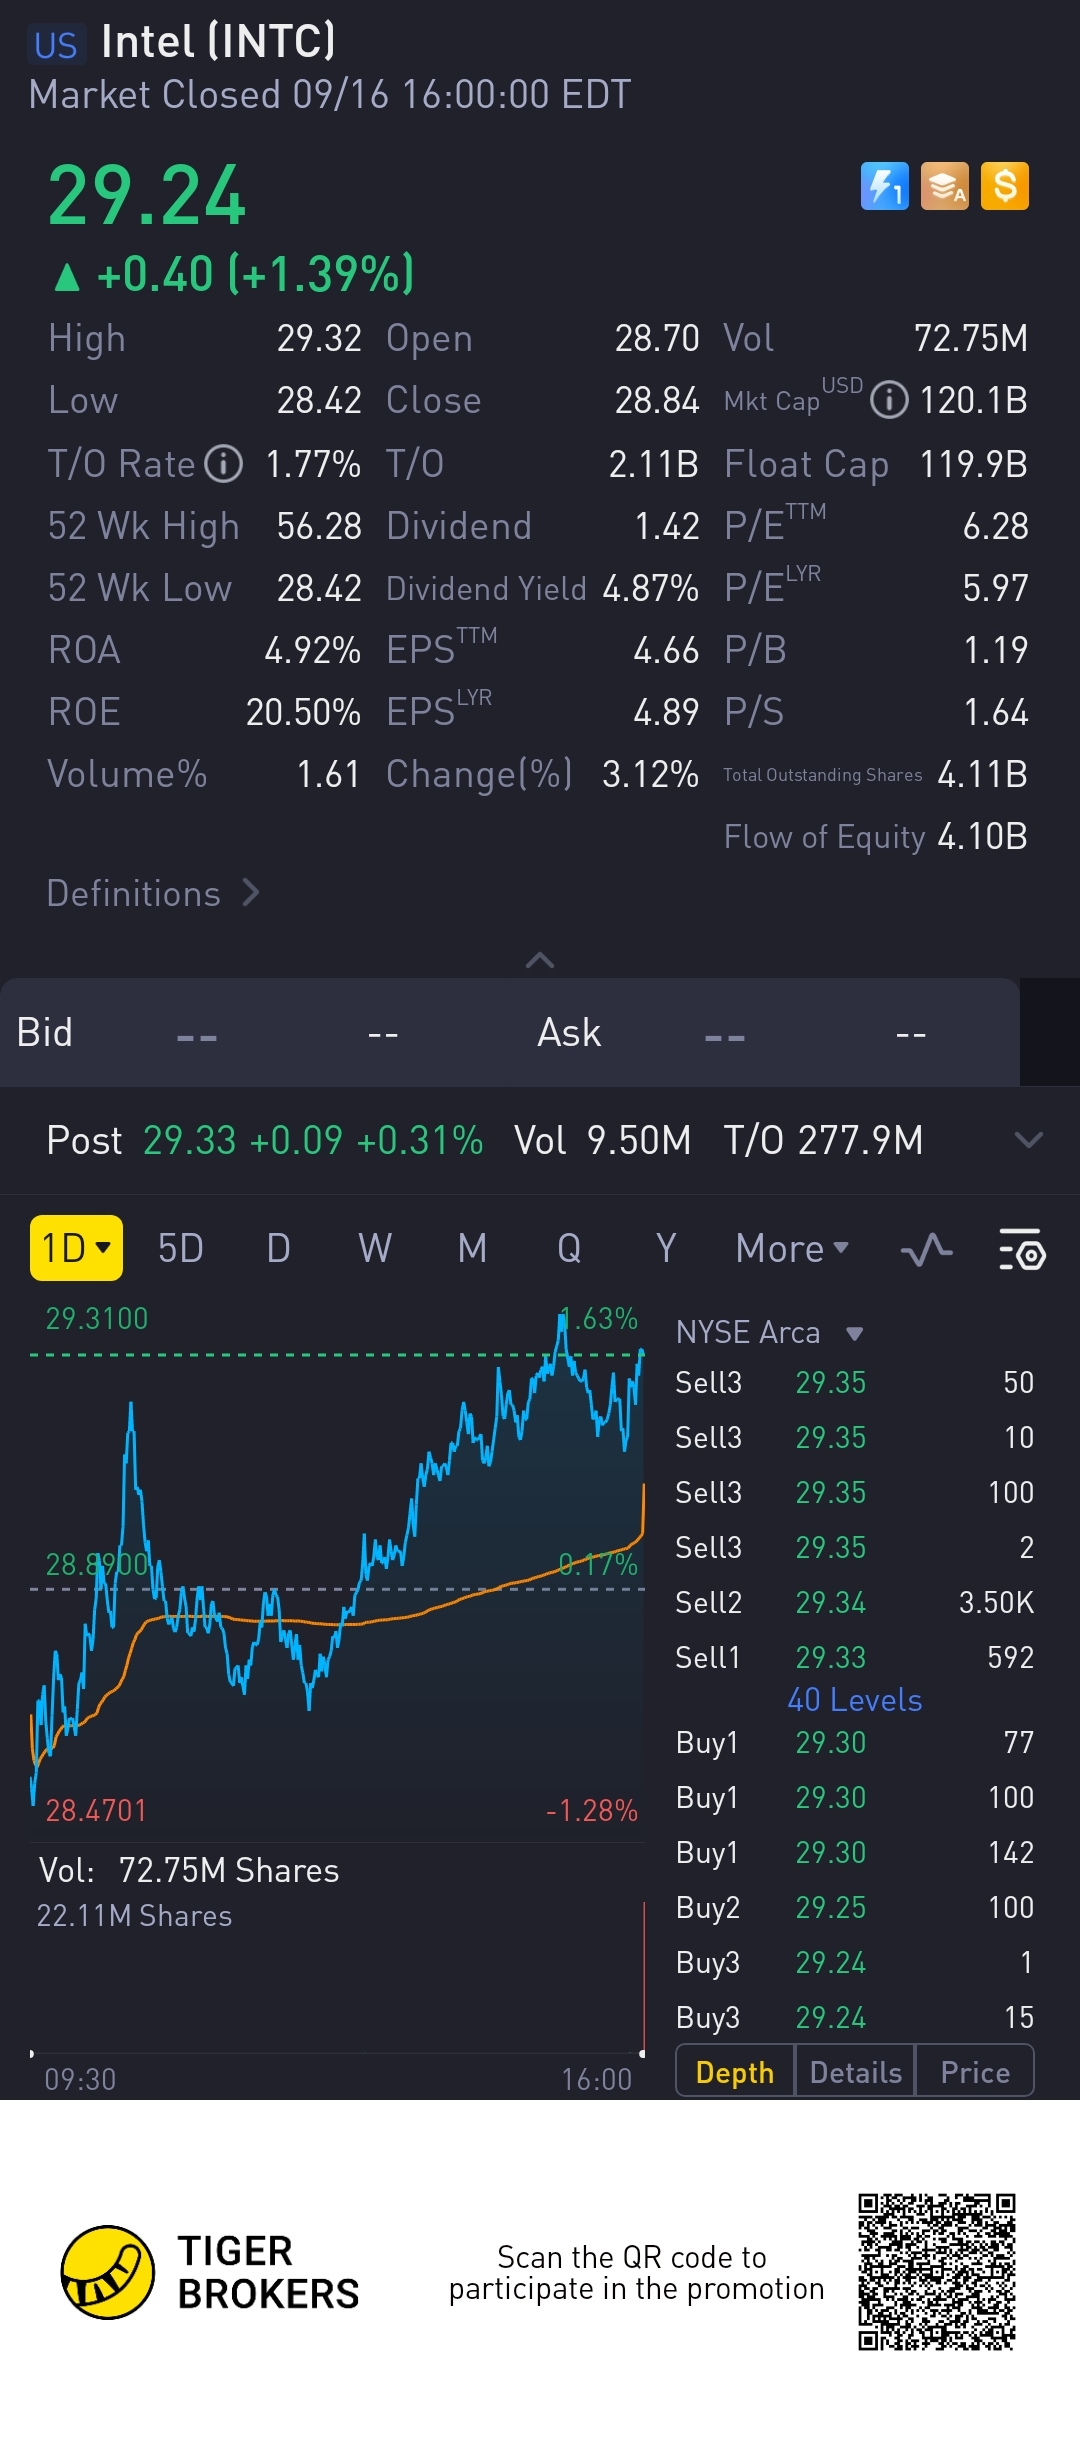
Task: Open the Mkt Cap info icon
Action: point(889,400)
